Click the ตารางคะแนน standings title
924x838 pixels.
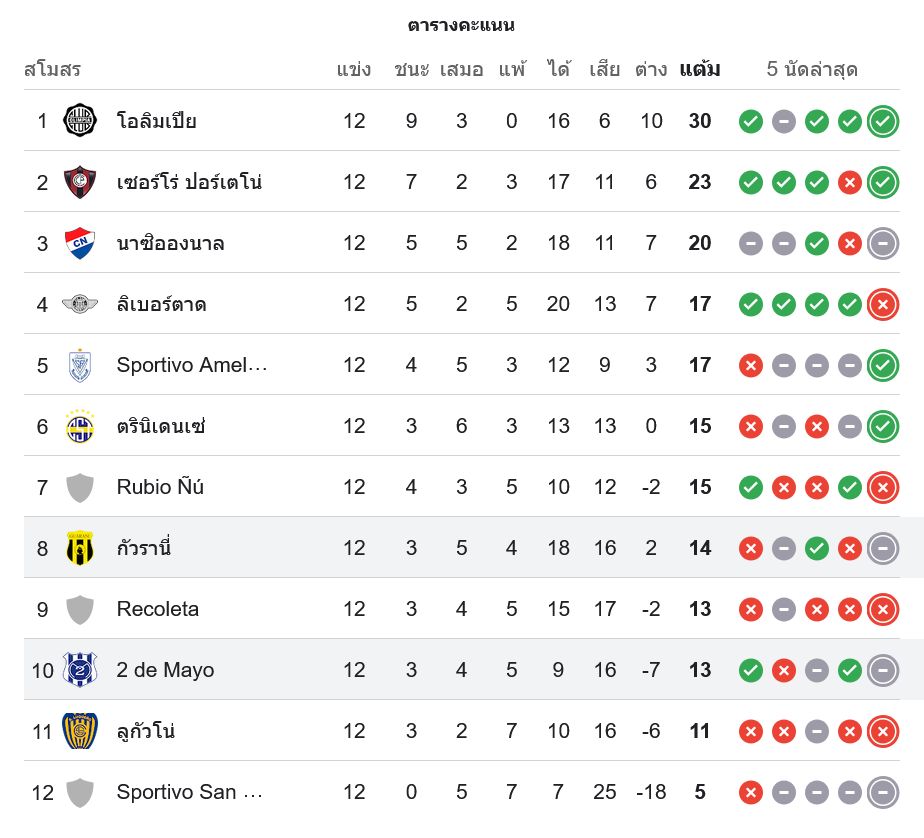[x=462, y=25]
